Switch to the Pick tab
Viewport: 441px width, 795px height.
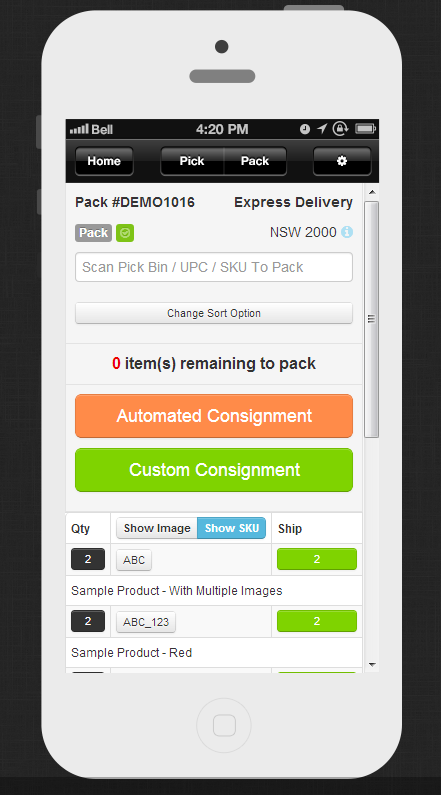click(192, 161)
